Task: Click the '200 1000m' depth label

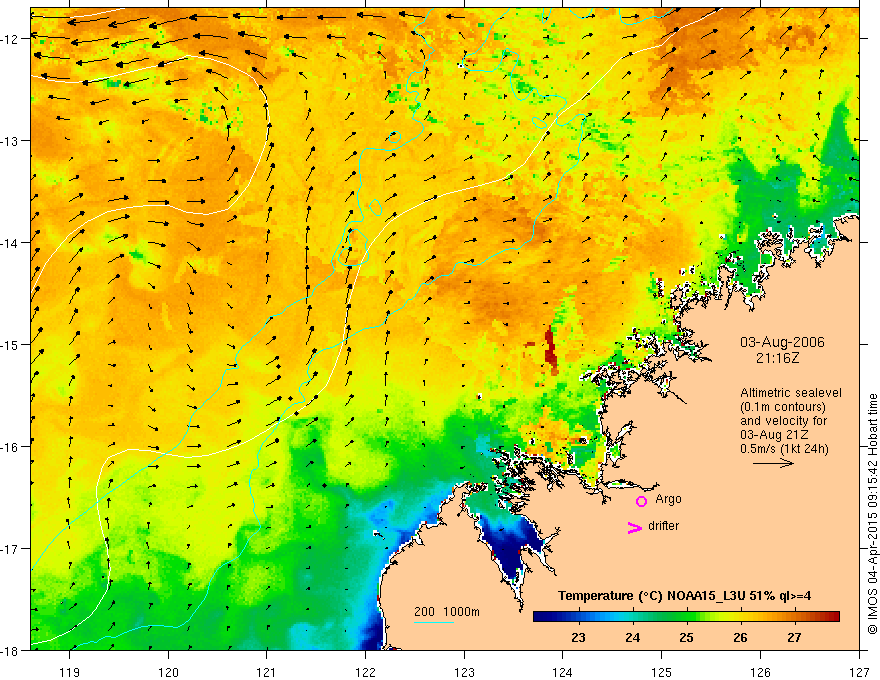Action: (447, 612)
